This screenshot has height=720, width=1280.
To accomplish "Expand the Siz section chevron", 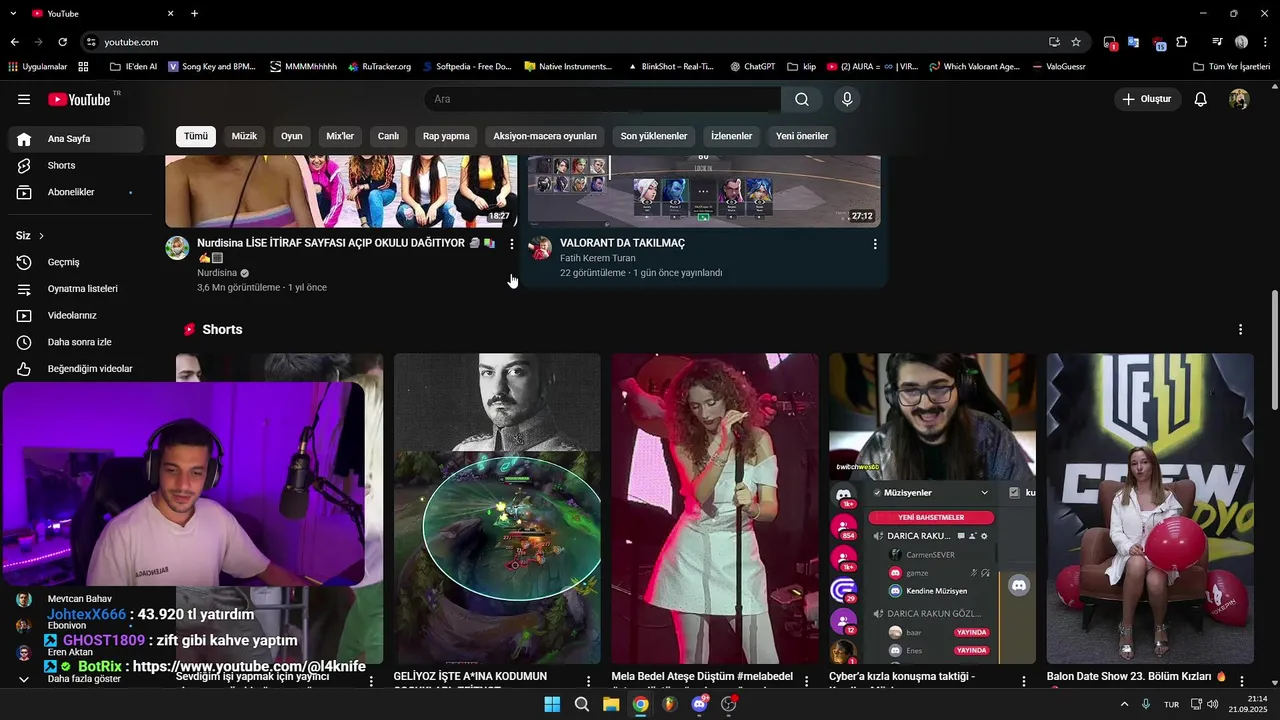I will 41,236.
